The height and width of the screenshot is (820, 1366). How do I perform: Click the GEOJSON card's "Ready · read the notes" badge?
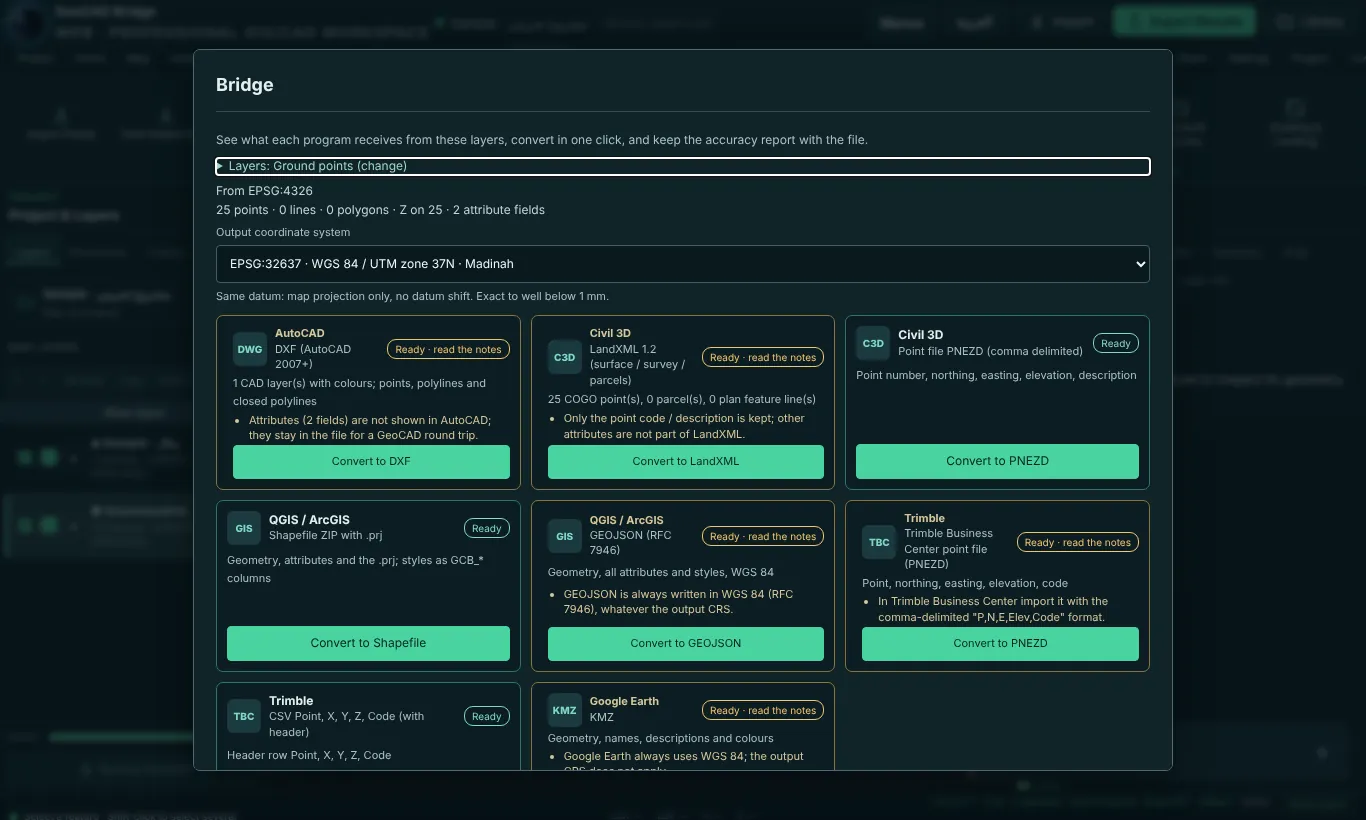[763, 536]
